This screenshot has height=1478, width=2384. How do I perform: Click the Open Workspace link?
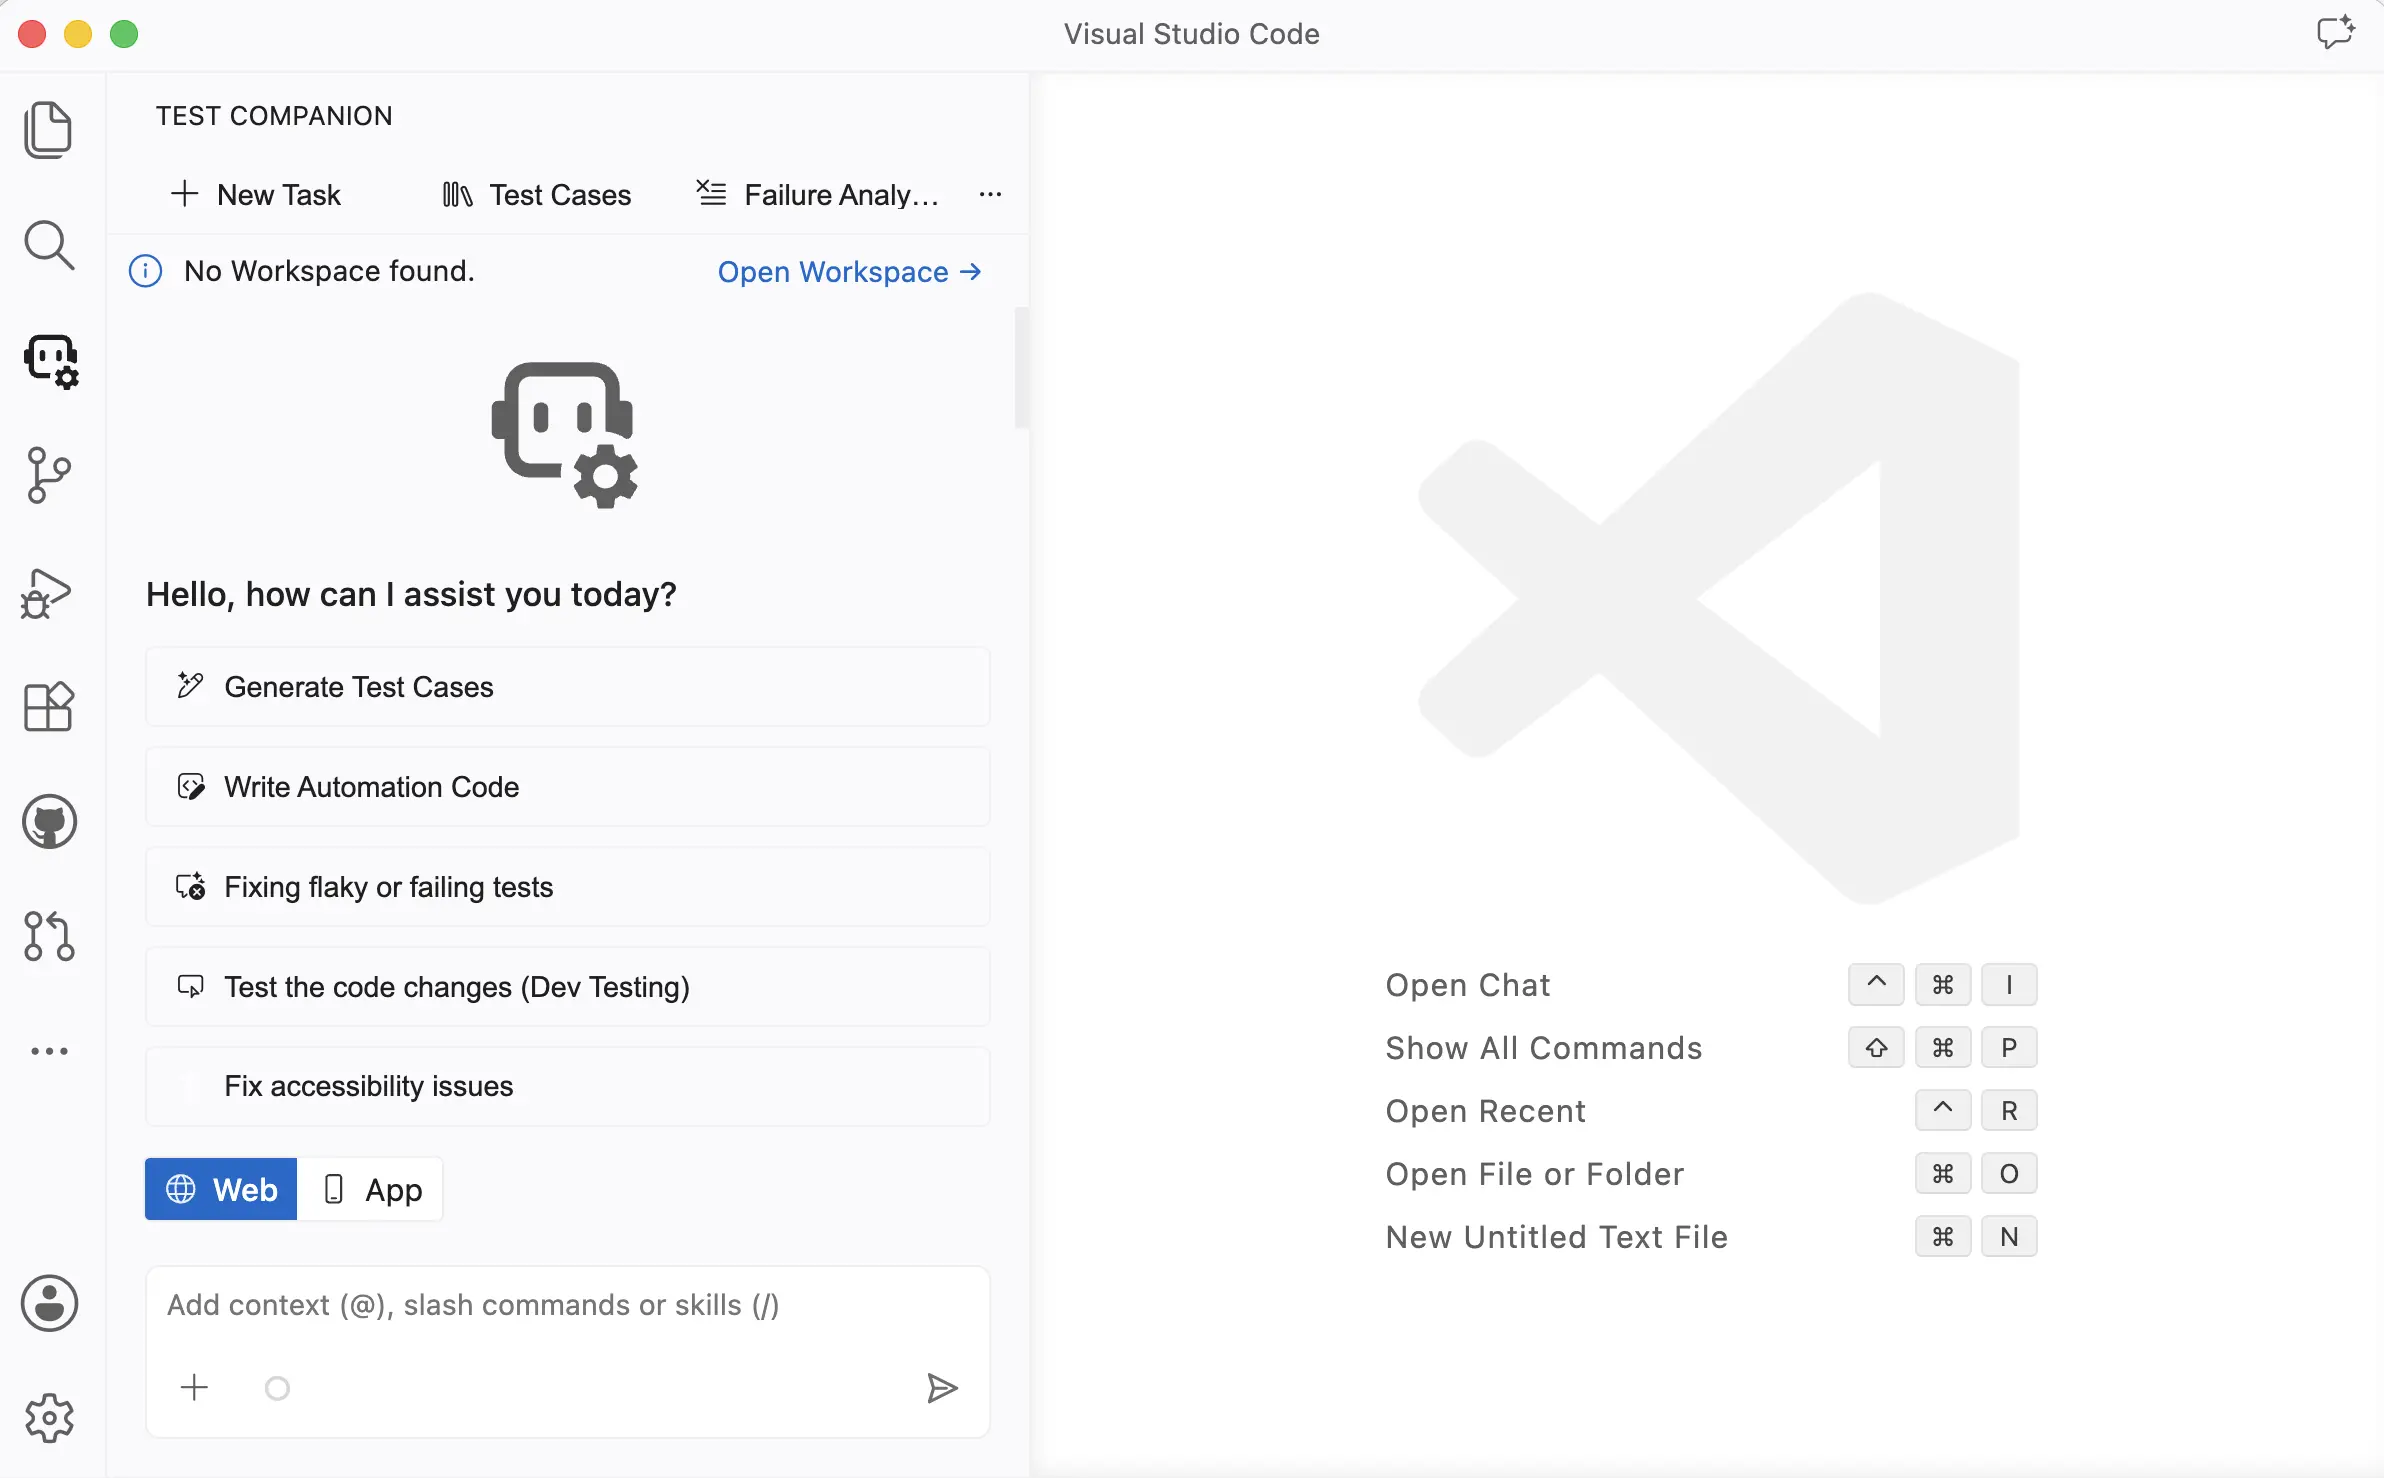click(x=850, y=272)
